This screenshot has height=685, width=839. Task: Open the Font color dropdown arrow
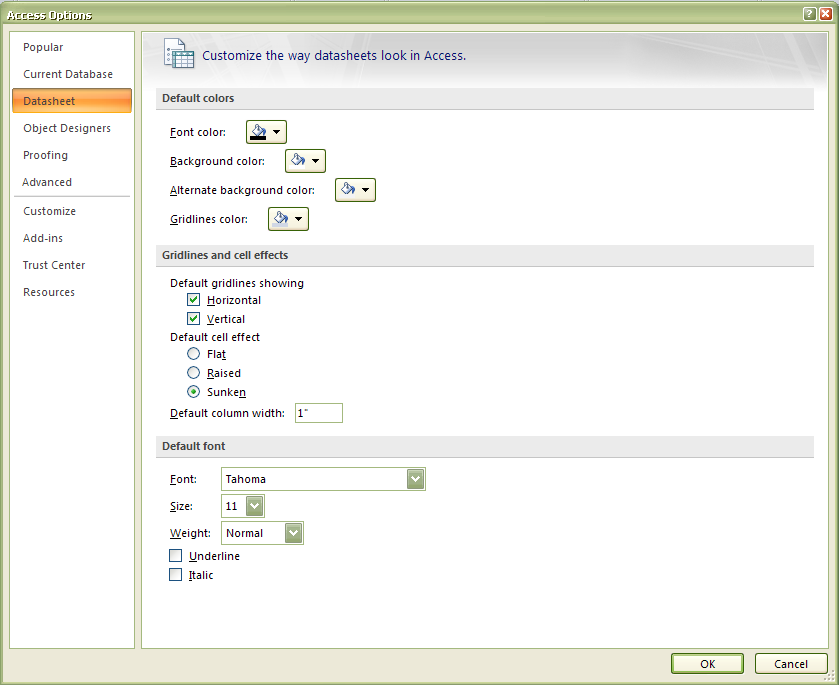(277, 132)
